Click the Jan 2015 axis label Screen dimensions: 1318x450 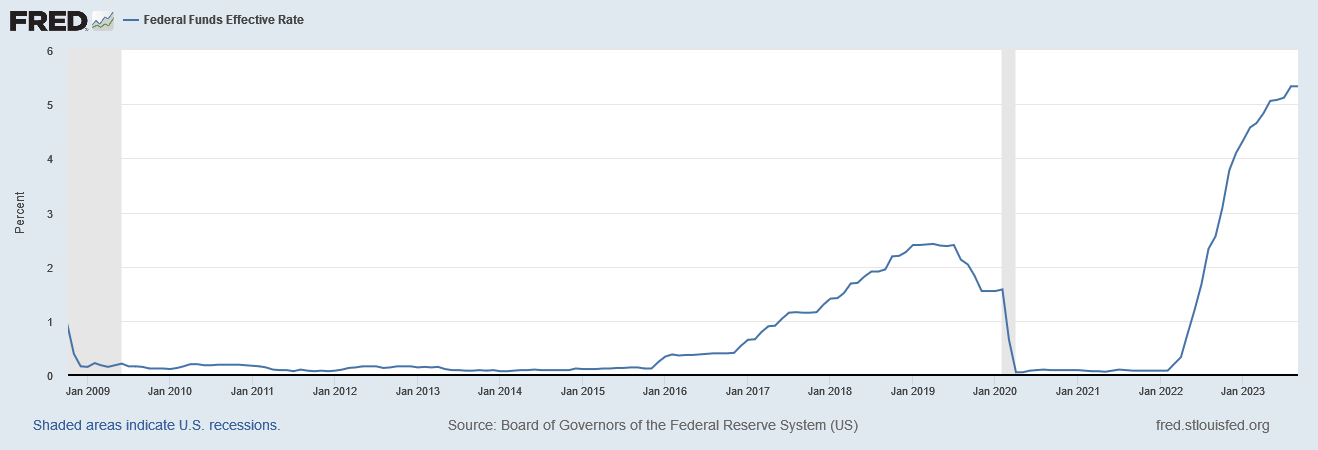(x=582, y=391)
